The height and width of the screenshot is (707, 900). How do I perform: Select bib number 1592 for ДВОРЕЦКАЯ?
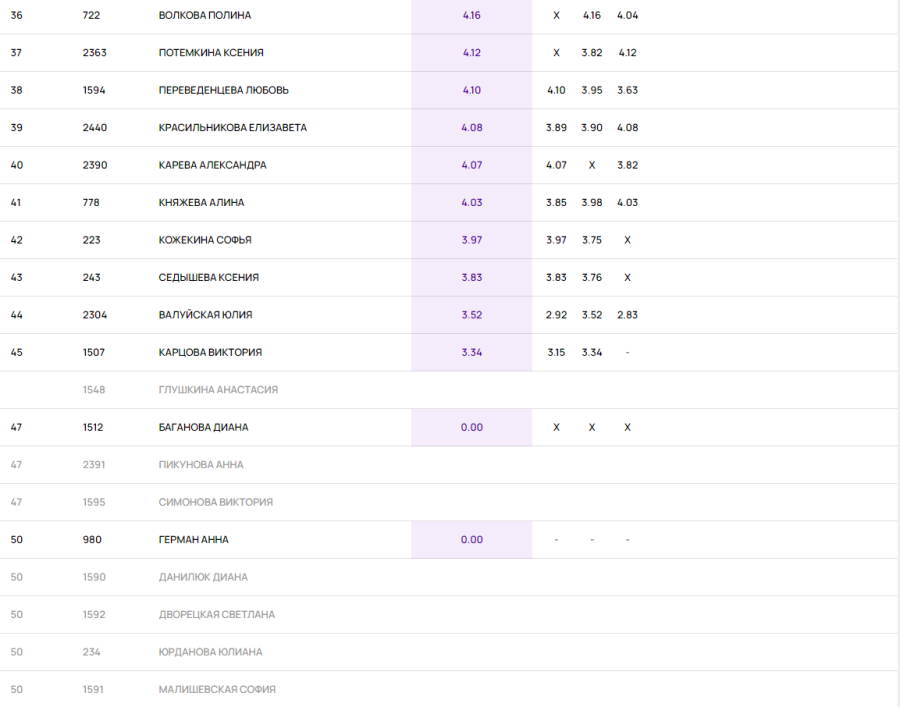[94, 615]
